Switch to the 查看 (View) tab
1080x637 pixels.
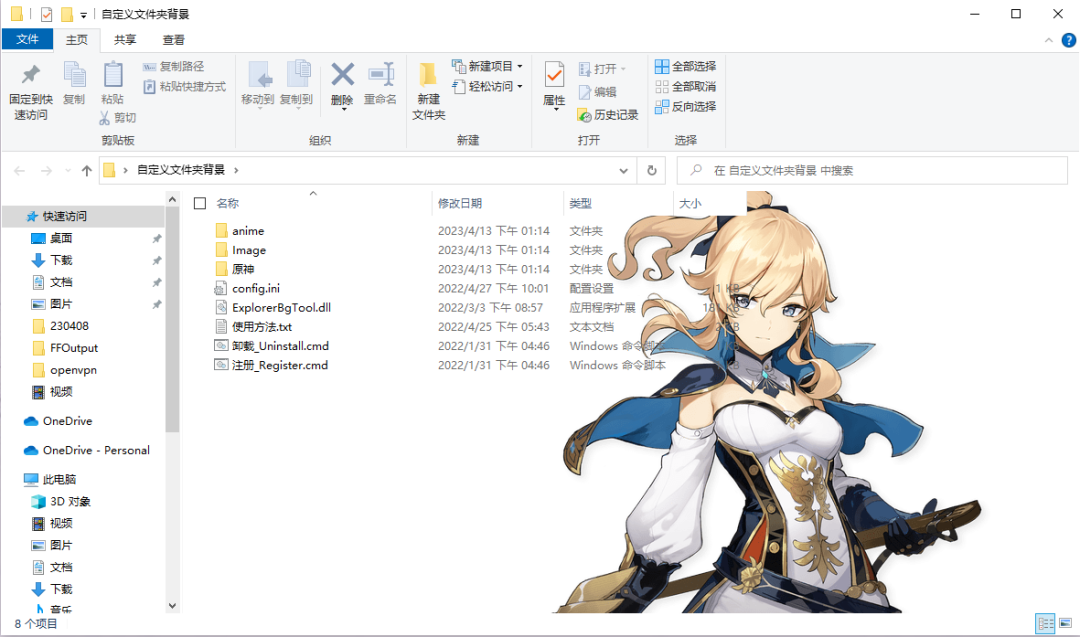click(x=173, y=40)
